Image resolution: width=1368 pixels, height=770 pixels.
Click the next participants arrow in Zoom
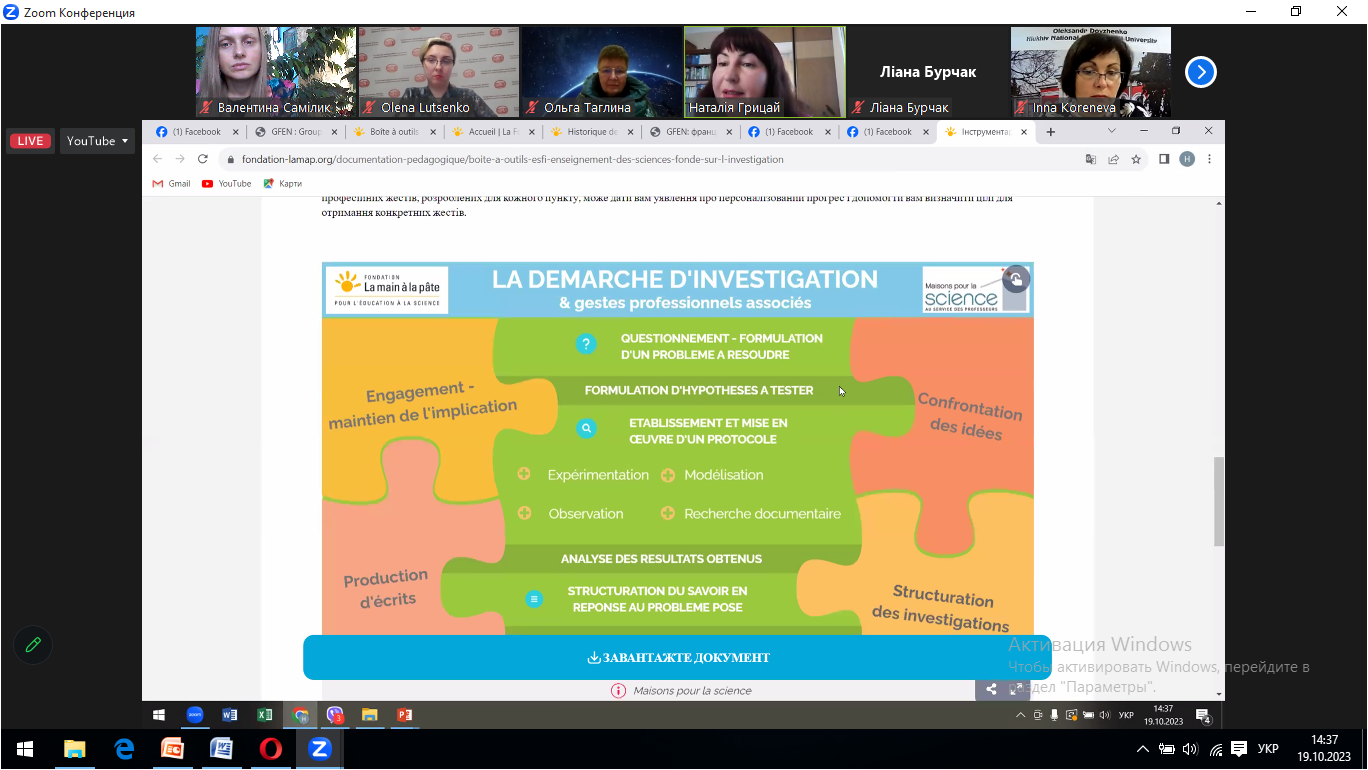1201,72
